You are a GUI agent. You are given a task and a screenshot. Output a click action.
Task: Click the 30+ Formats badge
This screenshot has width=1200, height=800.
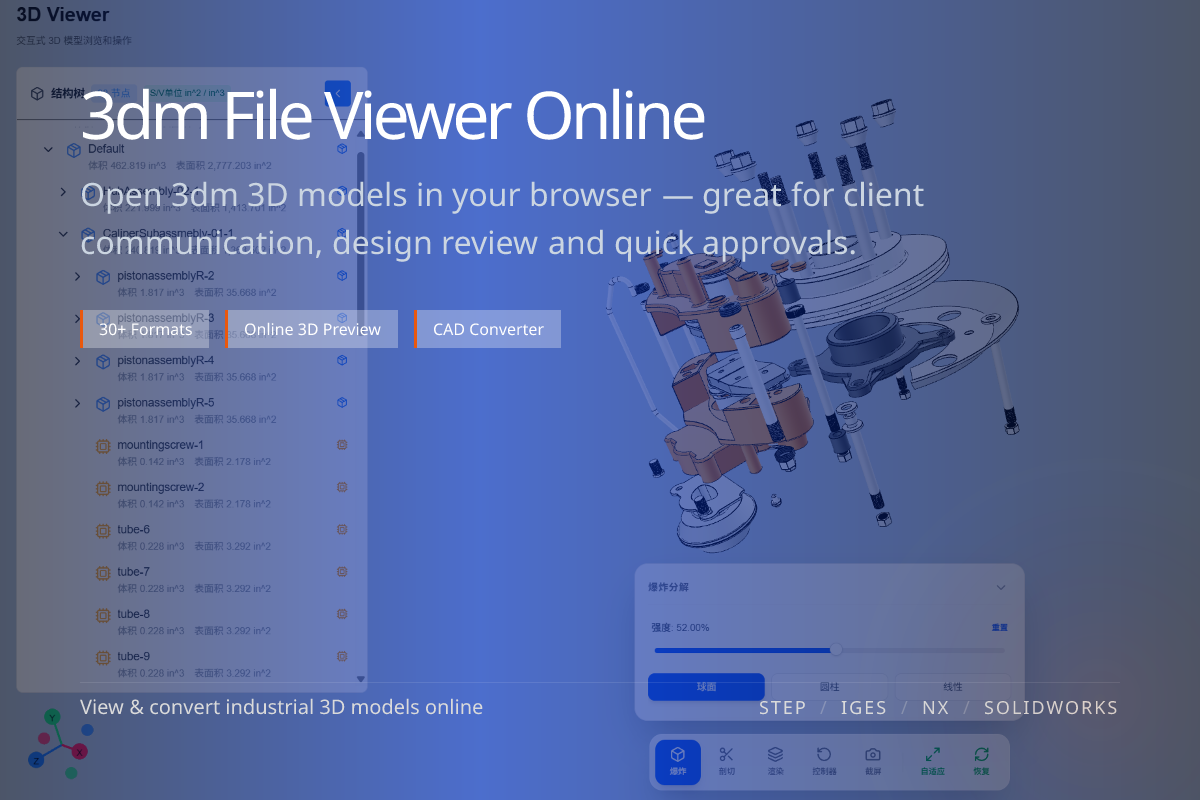146,329
